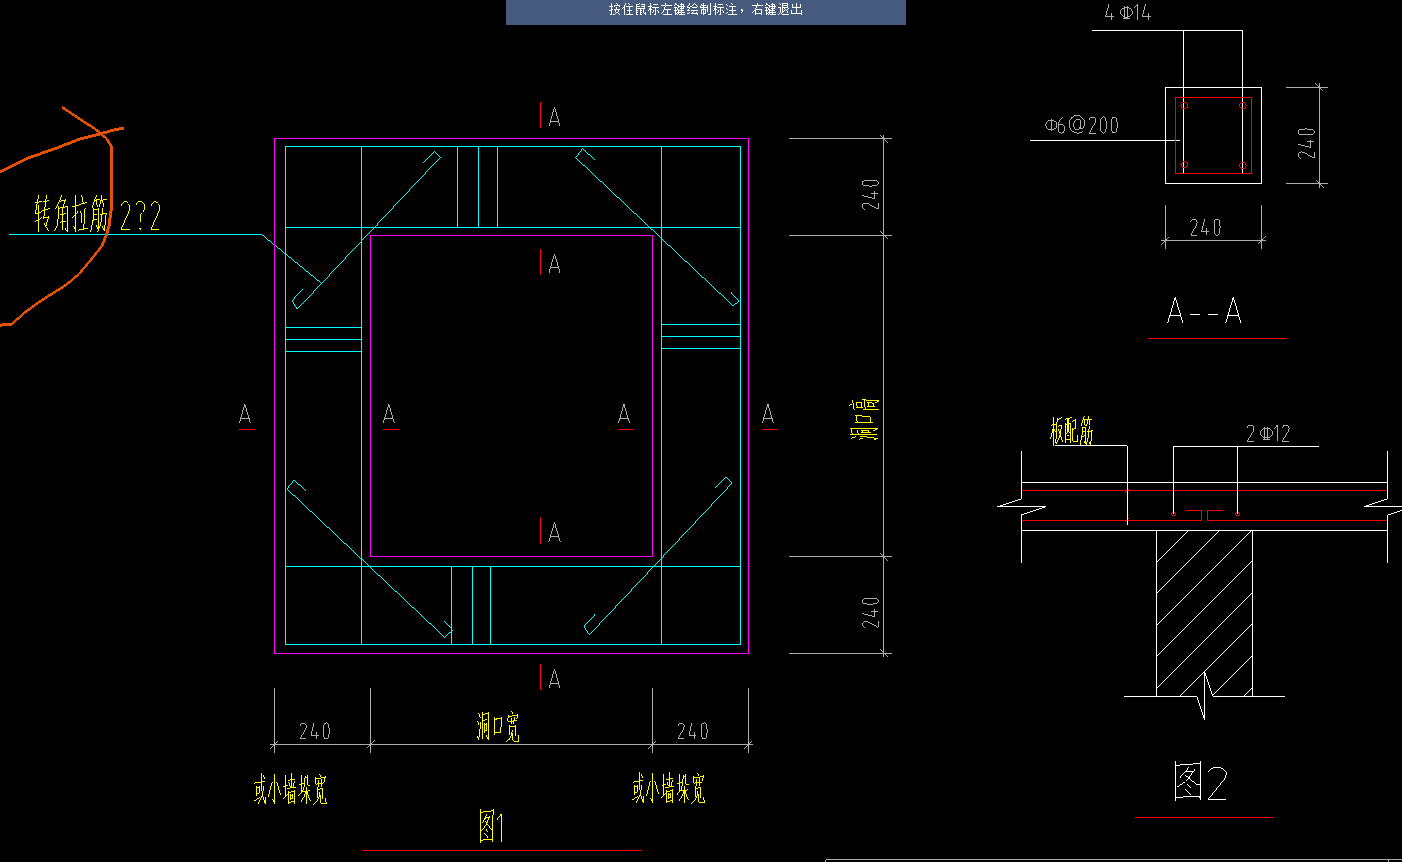Select the 'Φ6@200' stirrup annotation
1402x862 pixels.
click(x=1081, y=125)
